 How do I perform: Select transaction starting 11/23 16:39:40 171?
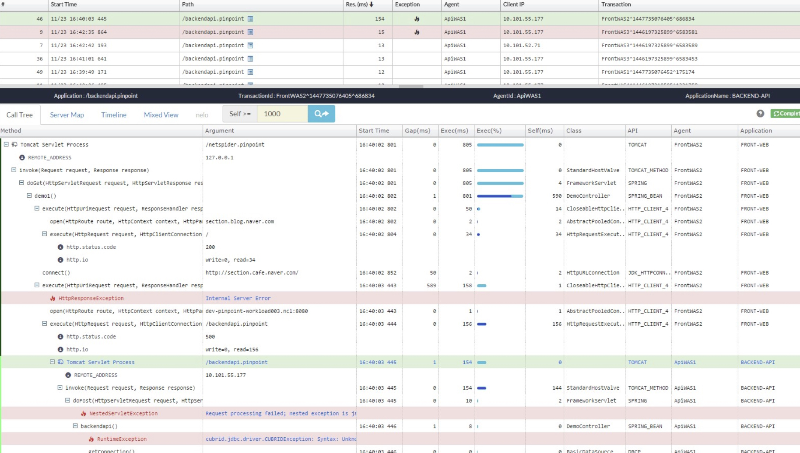click(x=400, y=72)
